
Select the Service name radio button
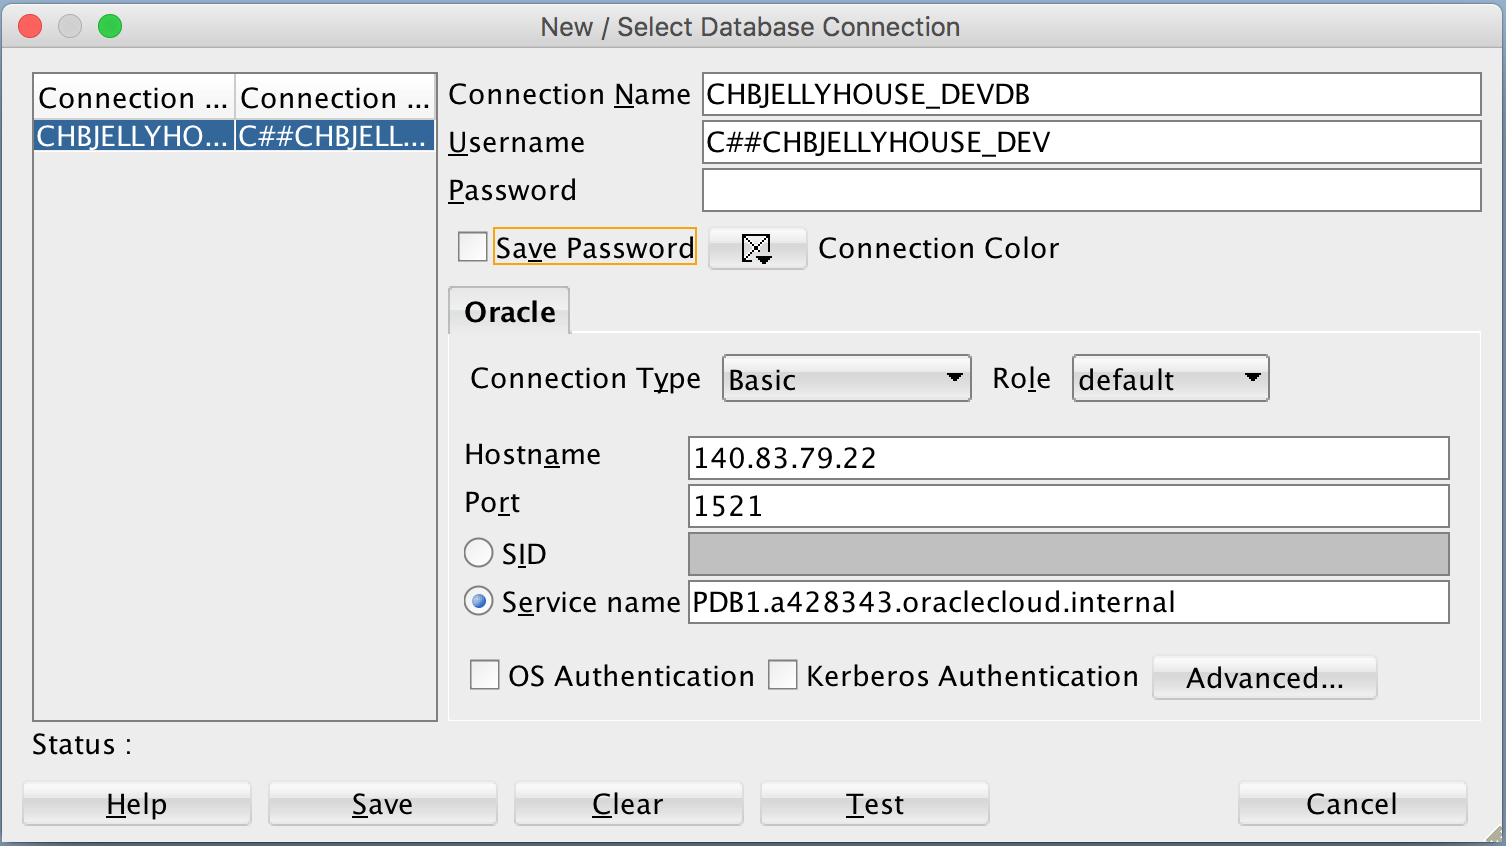(478, 601)
